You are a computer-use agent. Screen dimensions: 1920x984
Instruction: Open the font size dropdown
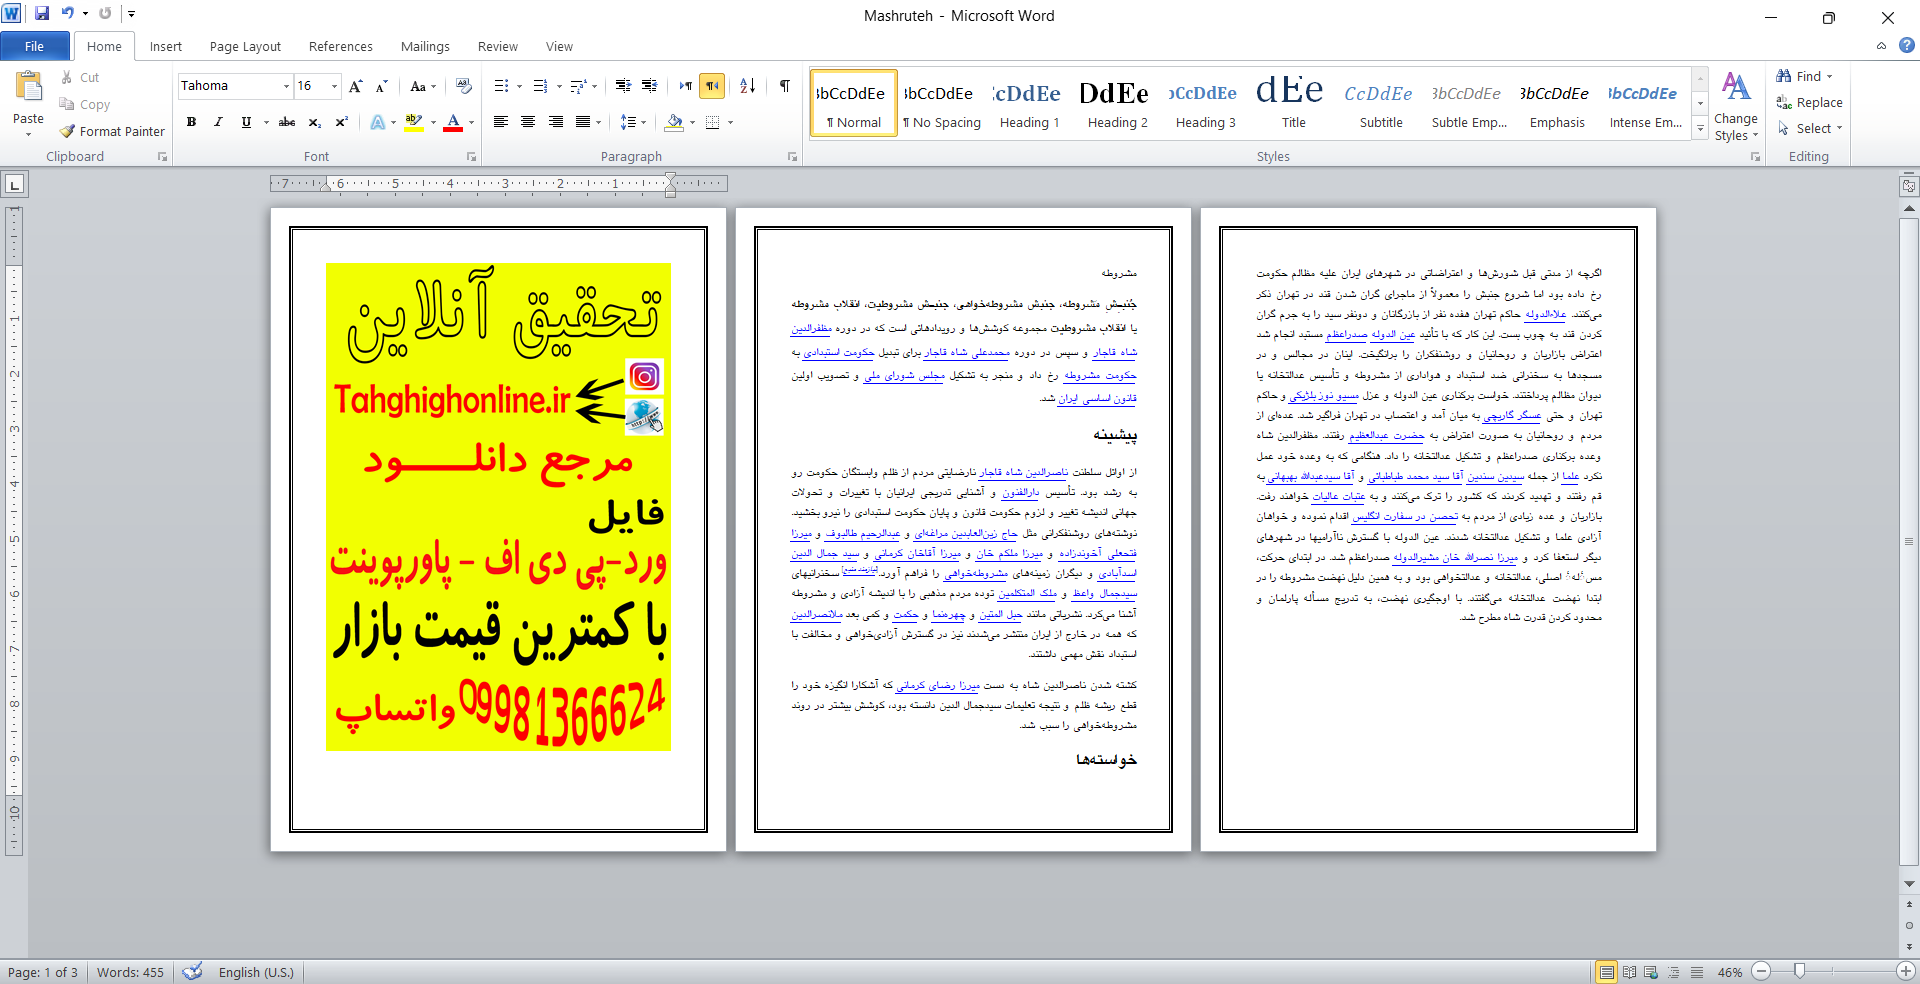334,86
